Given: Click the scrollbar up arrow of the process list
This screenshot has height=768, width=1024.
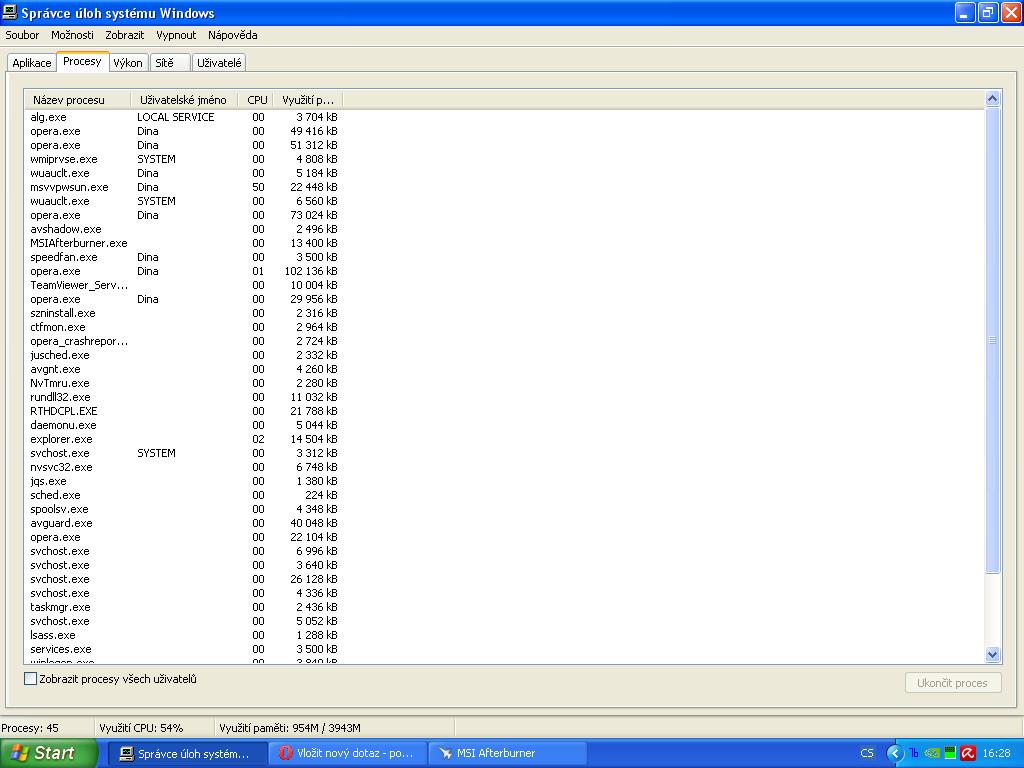Looking at the screenshot, I should [992, 99].
